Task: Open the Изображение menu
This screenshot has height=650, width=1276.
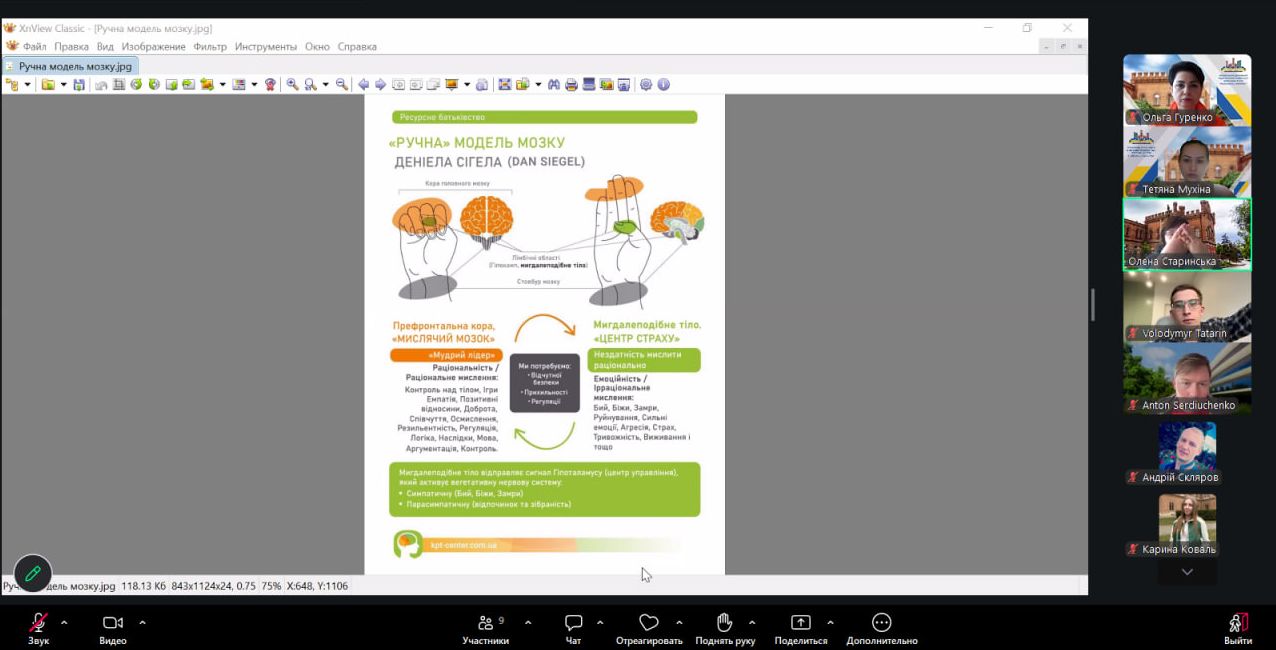Action: [x=153, y=47]
